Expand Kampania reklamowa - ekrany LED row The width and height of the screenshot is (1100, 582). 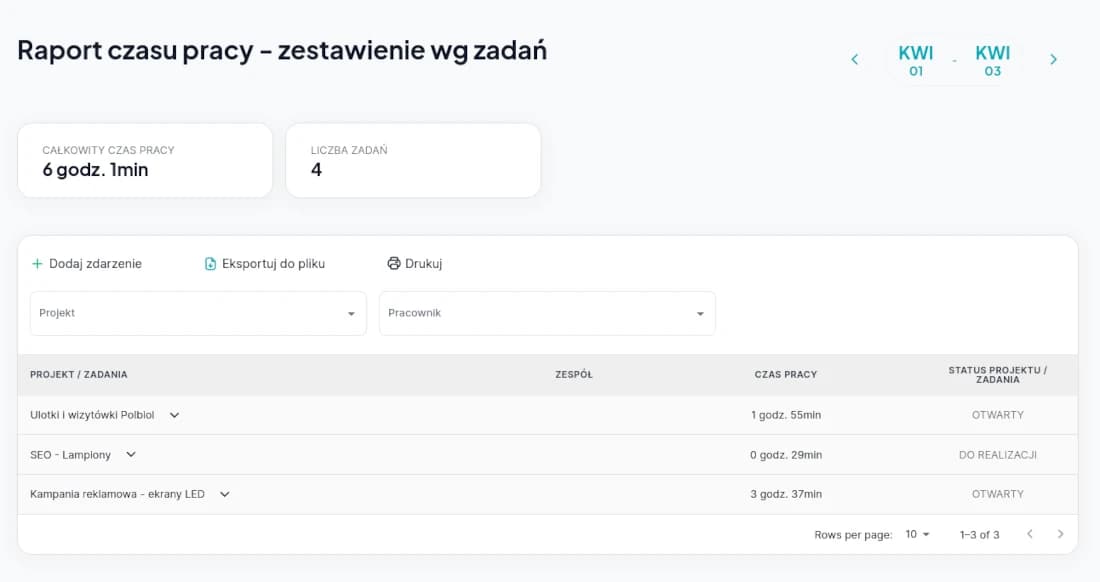pos(224,494)
